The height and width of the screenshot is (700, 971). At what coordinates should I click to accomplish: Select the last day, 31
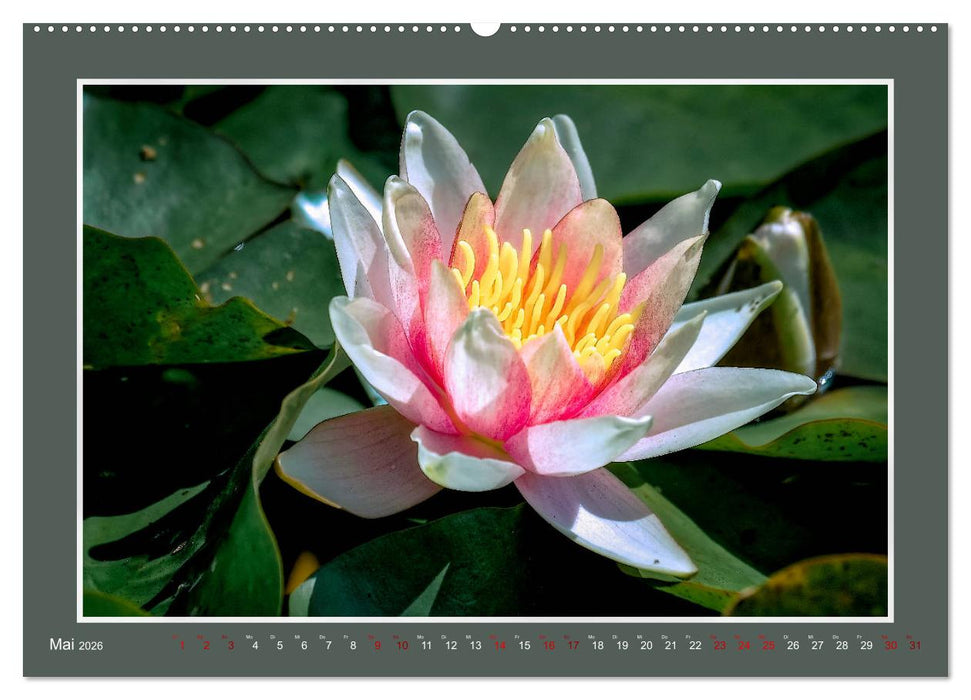(915, 646)
